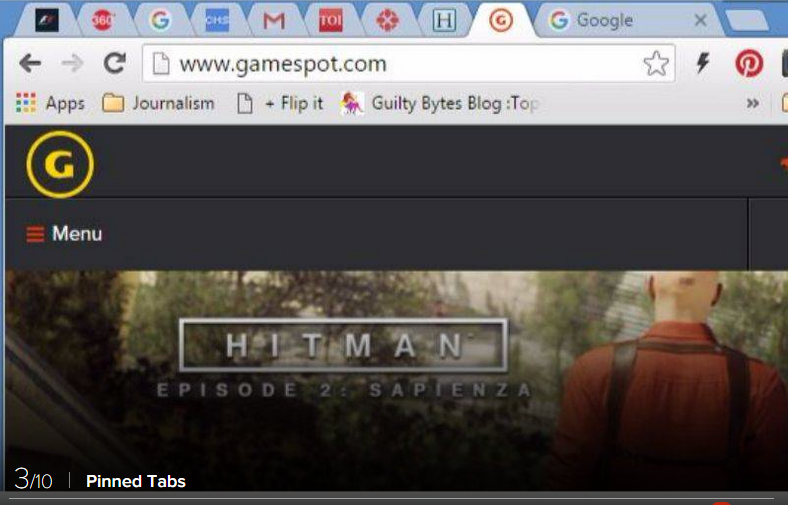Bookmark this page with the star
790x505 pixels.
point(656,64)
